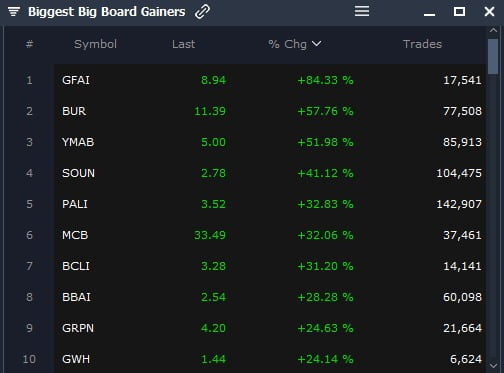This screenshot has width=504, height=373.
Task: Minimize the Biggest Big Board Gainers window
Action: [x=429, y=14]
